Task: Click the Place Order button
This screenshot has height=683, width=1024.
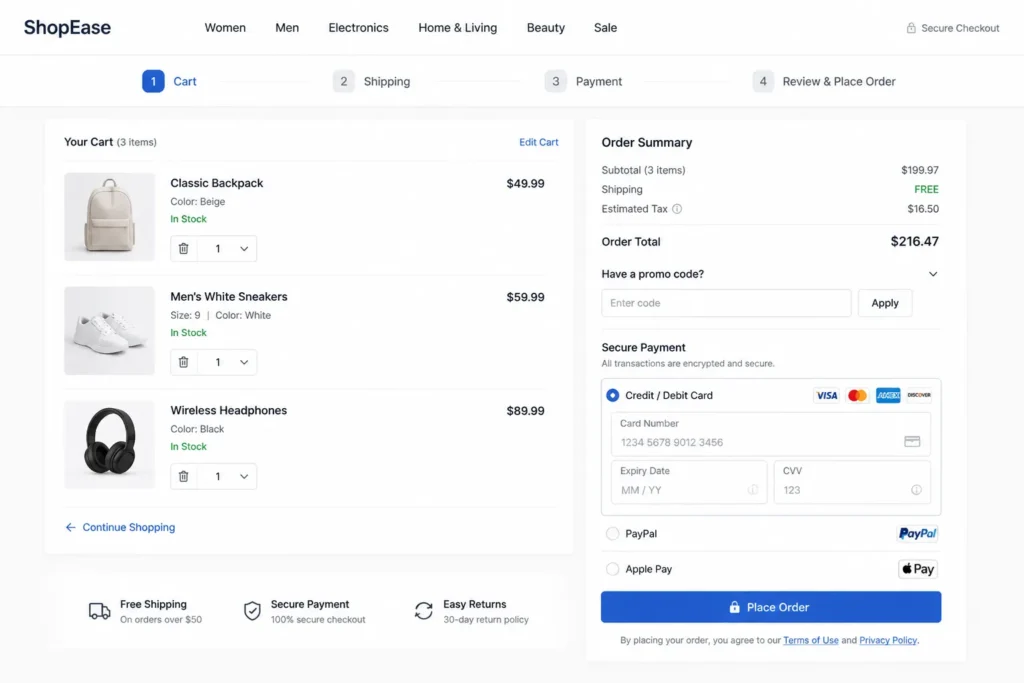Action: point(771,607)
